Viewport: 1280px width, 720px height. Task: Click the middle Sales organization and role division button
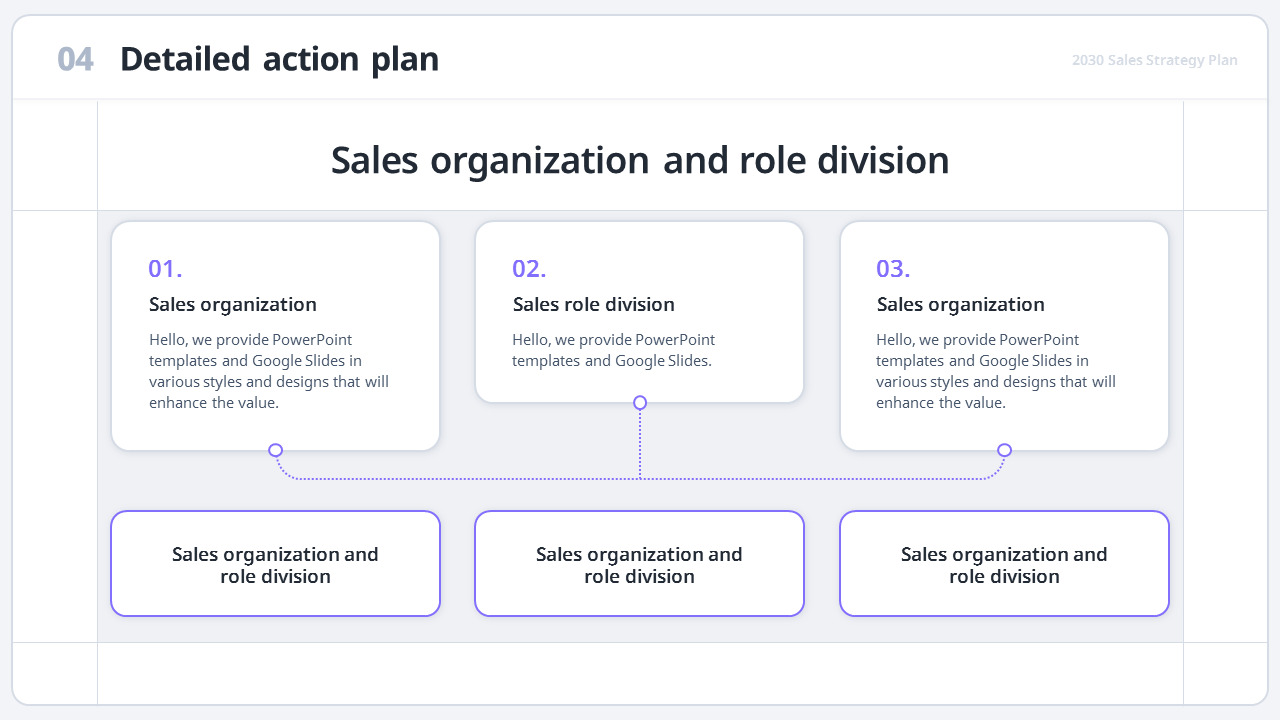(x=639, y=563)
